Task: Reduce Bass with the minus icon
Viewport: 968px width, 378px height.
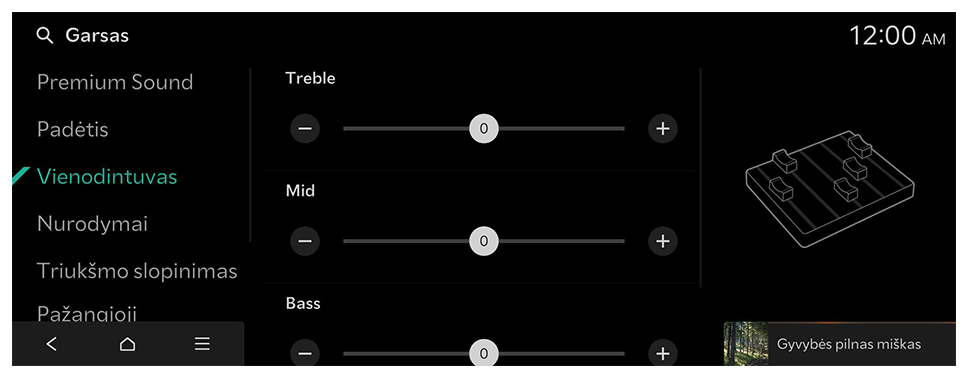Action: pos(305,353)
